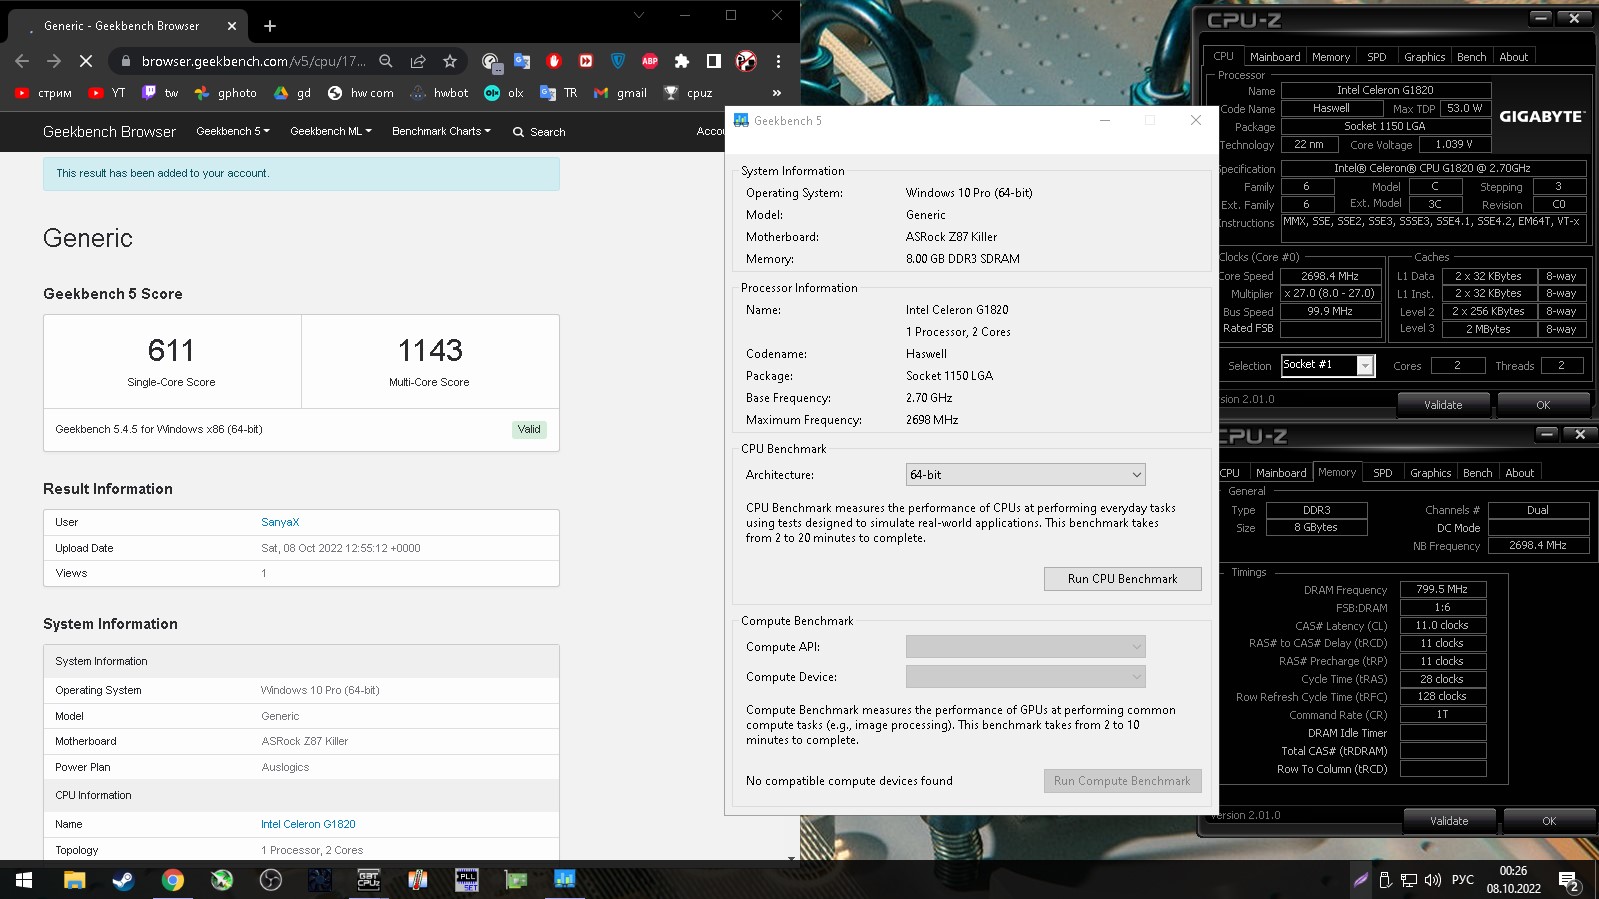Image resolution: width=1599 pixels, height=899 pixels.
Task: Open the notification center
Action: (1568, 881)
